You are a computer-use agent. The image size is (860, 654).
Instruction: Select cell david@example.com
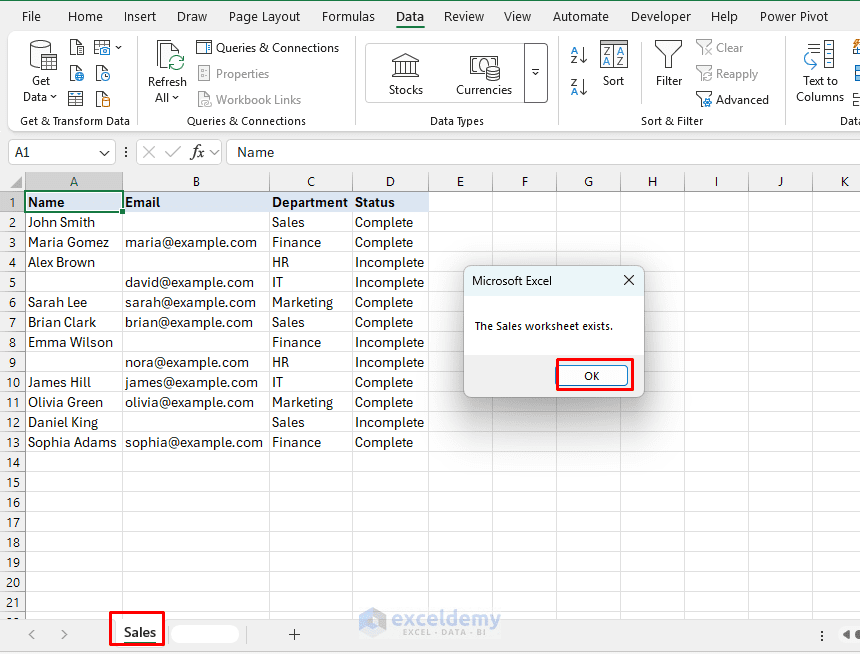(196, 283)
